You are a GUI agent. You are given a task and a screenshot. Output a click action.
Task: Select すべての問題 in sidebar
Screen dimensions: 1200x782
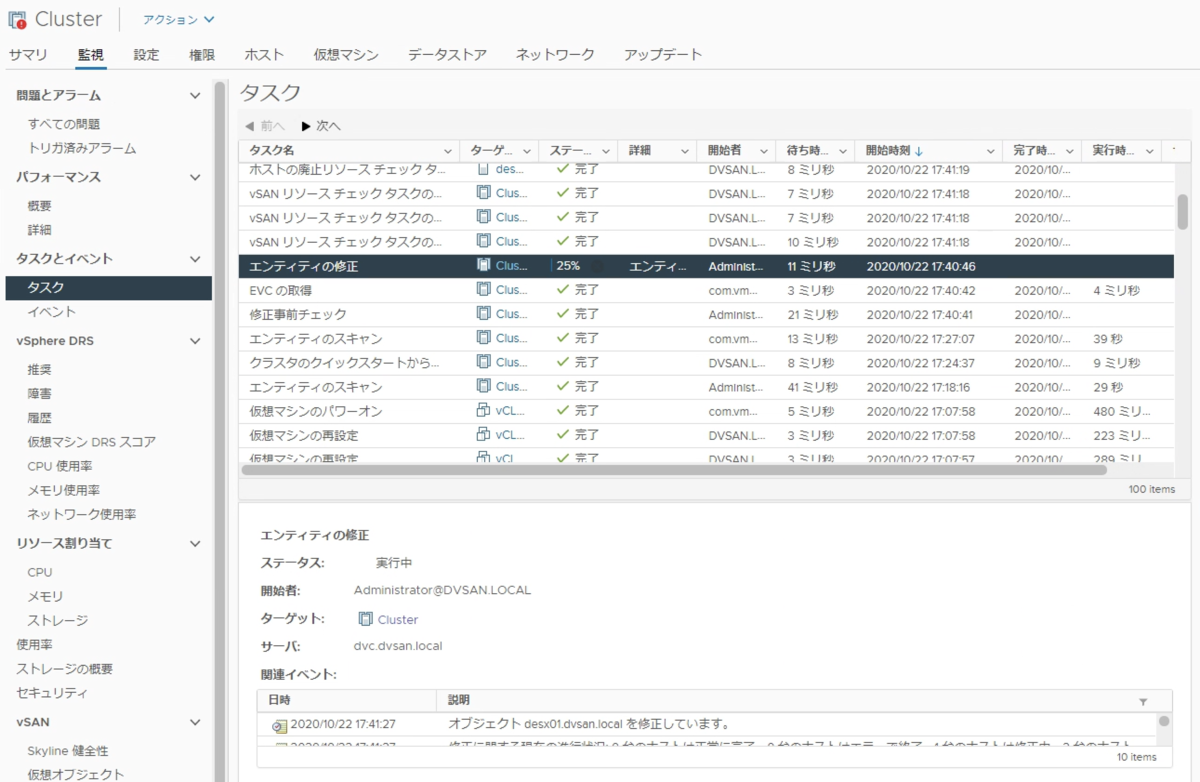pyautogui.click(x=64, y=124)
